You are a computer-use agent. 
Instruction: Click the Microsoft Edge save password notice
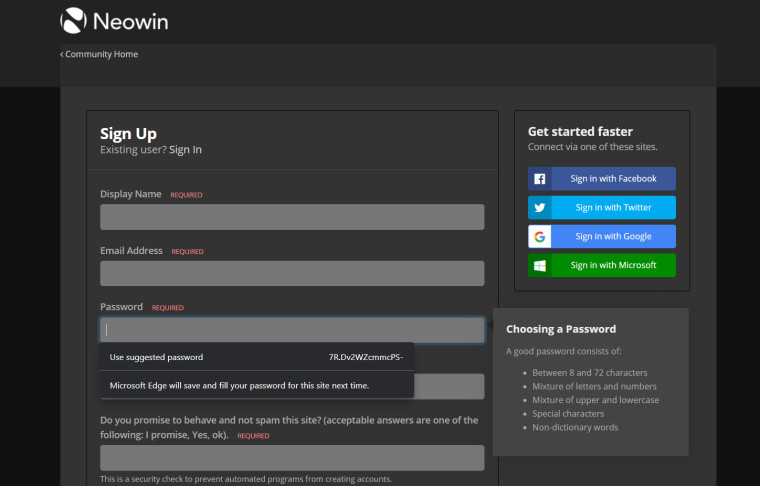click(x=256, y=385)
